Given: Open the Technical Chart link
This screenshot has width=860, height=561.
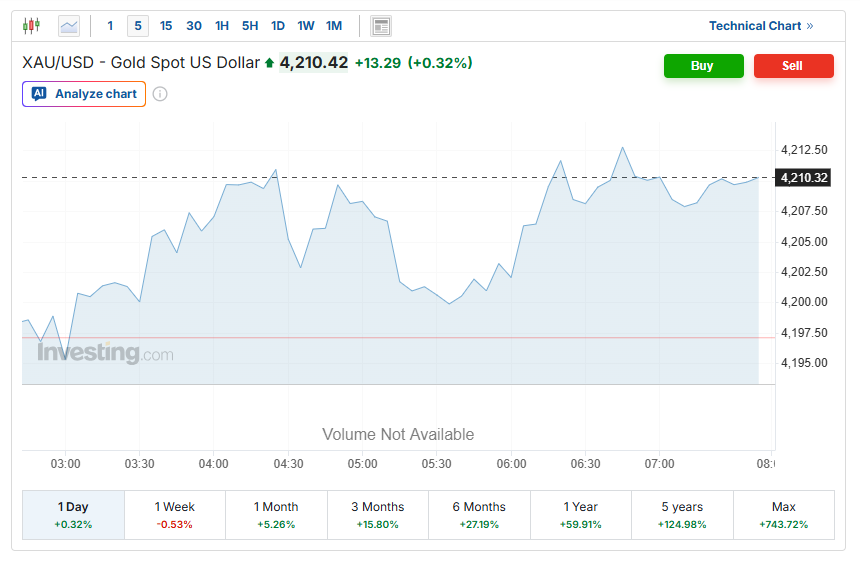Looking at the screenshot, I should click(761, 26).
